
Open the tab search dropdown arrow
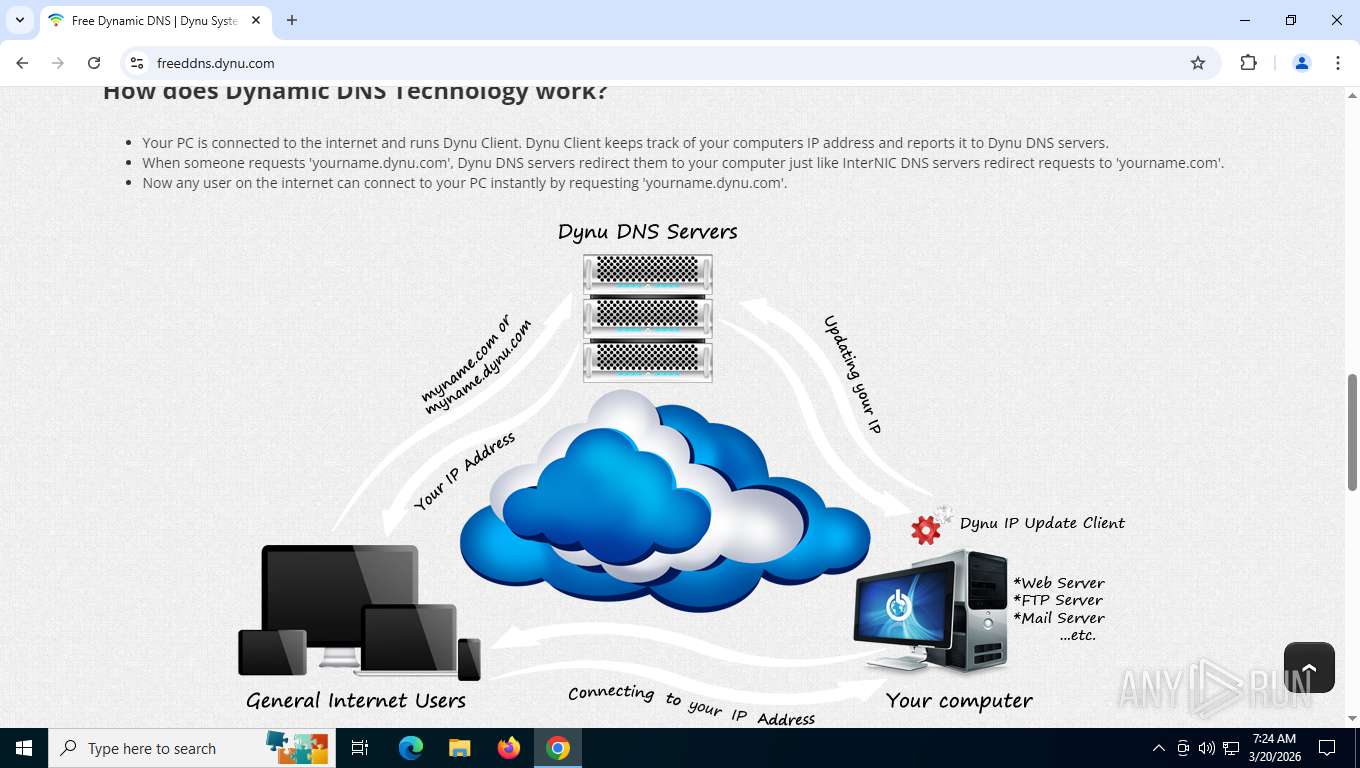pos(19,20)
